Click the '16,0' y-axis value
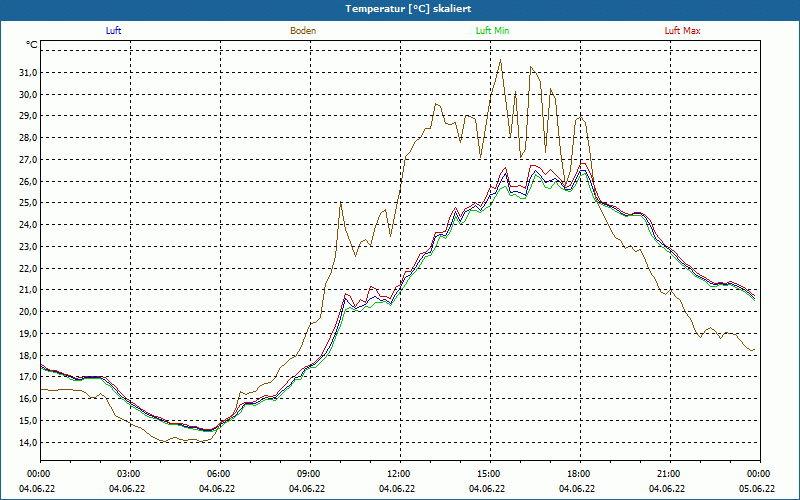Screen dimensions: 800x500 [x=28, y=399]
